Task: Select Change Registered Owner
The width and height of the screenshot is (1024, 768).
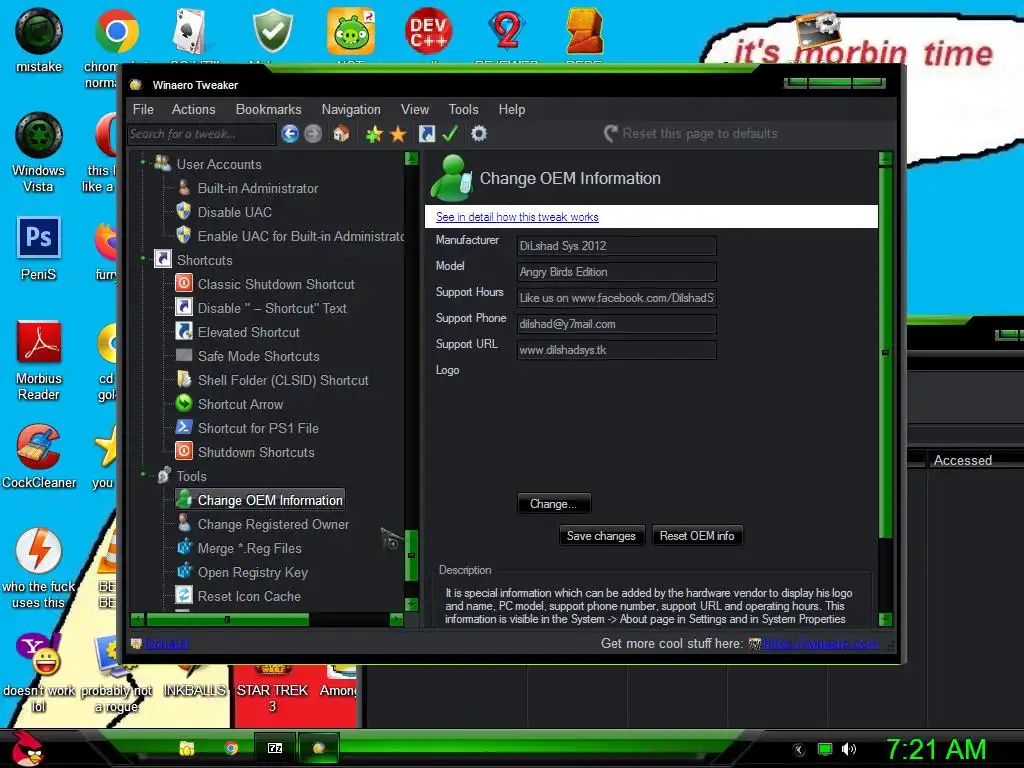Action: (273, 524)
